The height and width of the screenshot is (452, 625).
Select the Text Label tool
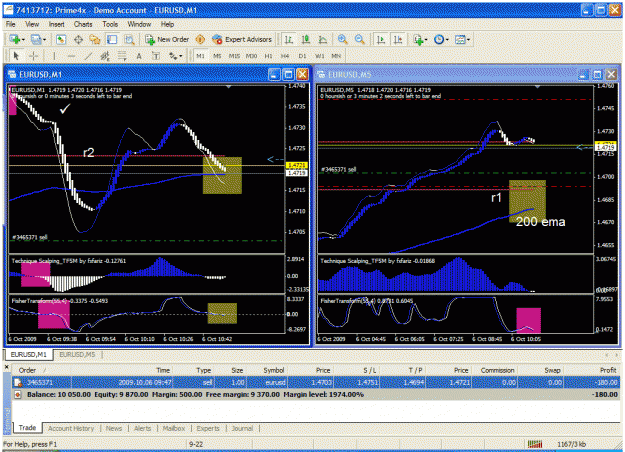pyautogui.click(x=156, y=56)
